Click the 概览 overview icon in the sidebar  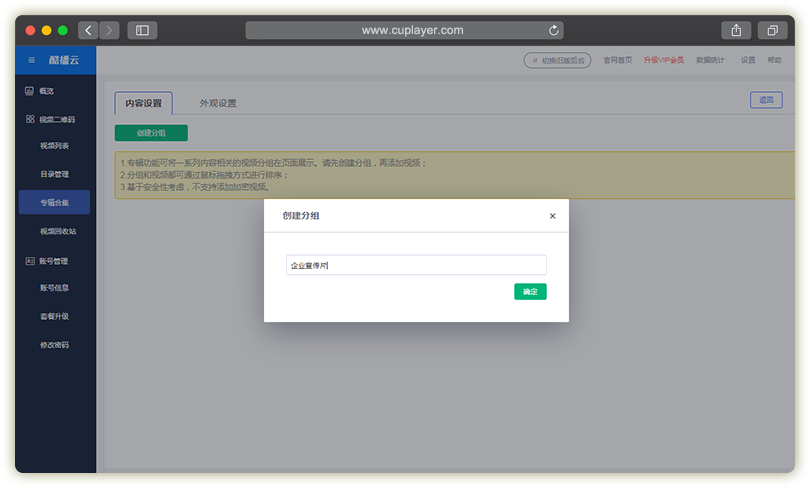point(29,91)
